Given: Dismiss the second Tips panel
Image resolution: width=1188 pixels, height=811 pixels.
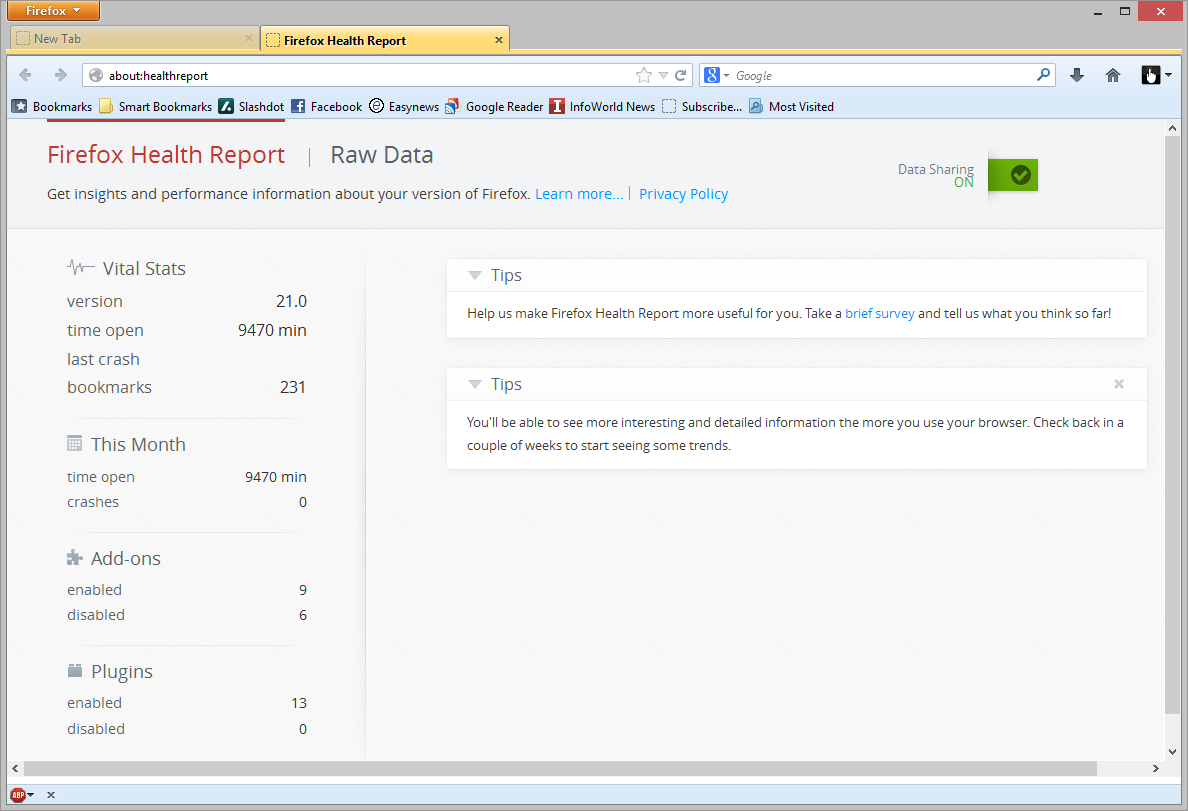Looking at the screenshot, I should [x=1119, y=384].
